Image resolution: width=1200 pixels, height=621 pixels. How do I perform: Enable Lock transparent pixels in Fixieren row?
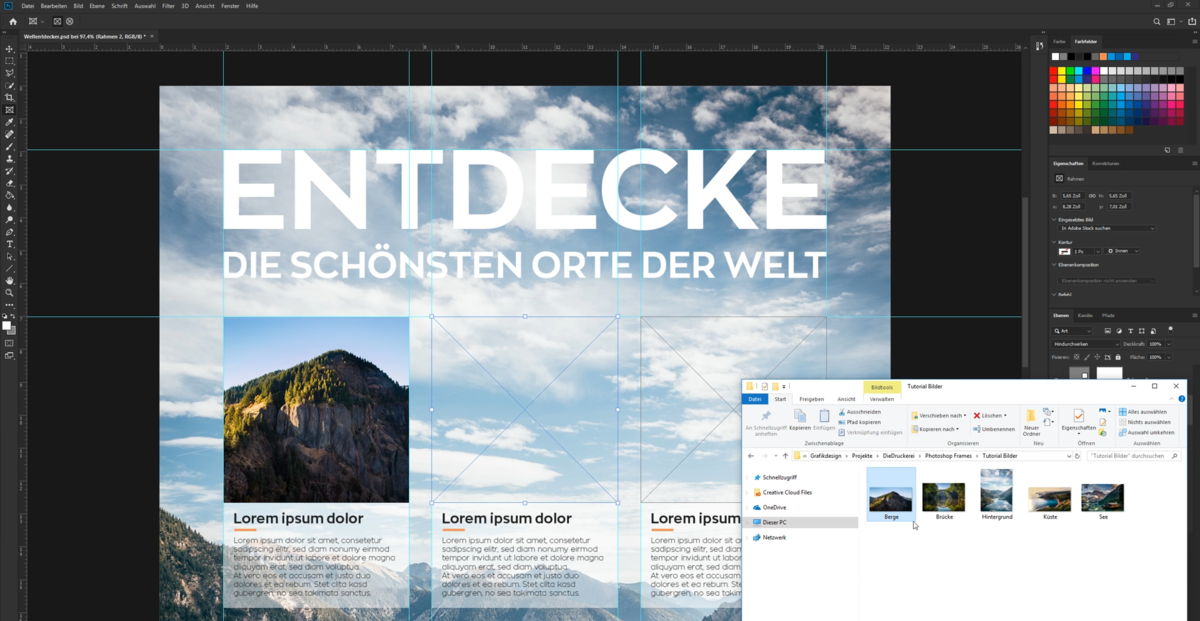(x=1077, y=357)
